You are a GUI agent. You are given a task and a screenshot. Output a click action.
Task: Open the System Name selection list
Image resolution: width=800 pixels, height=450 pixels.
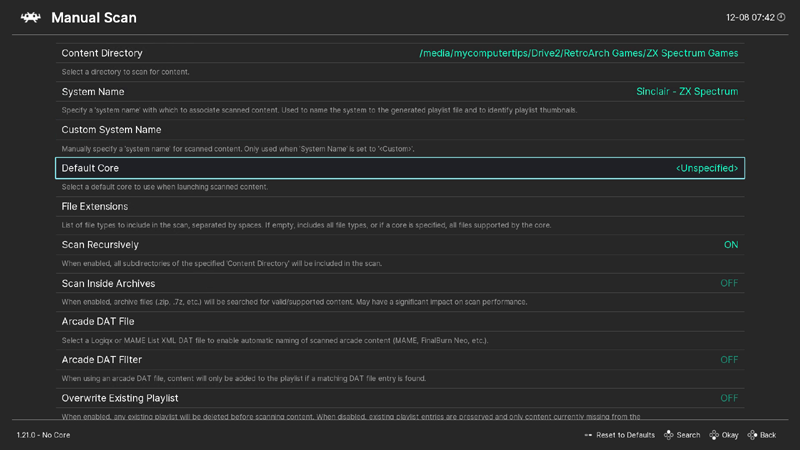pos(400,92)
